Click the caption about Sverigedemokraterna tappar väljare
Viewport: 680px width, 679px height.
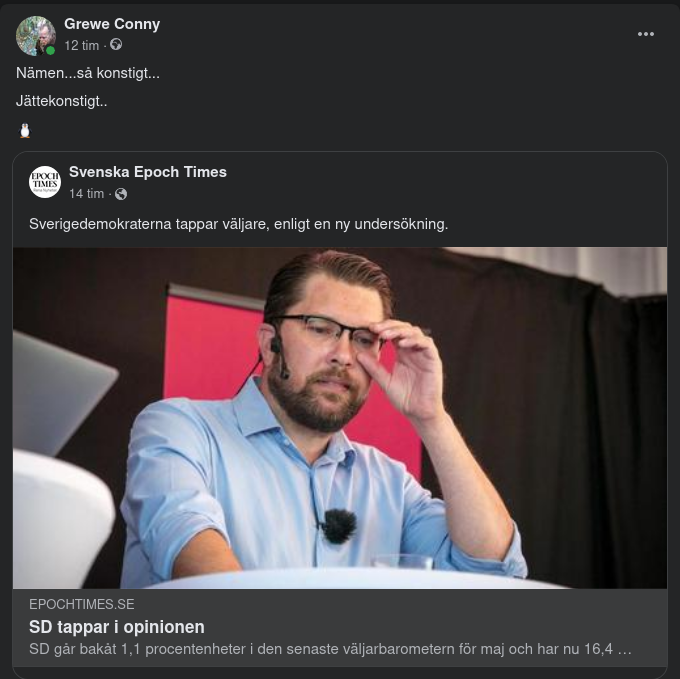(x=238, y=224)
